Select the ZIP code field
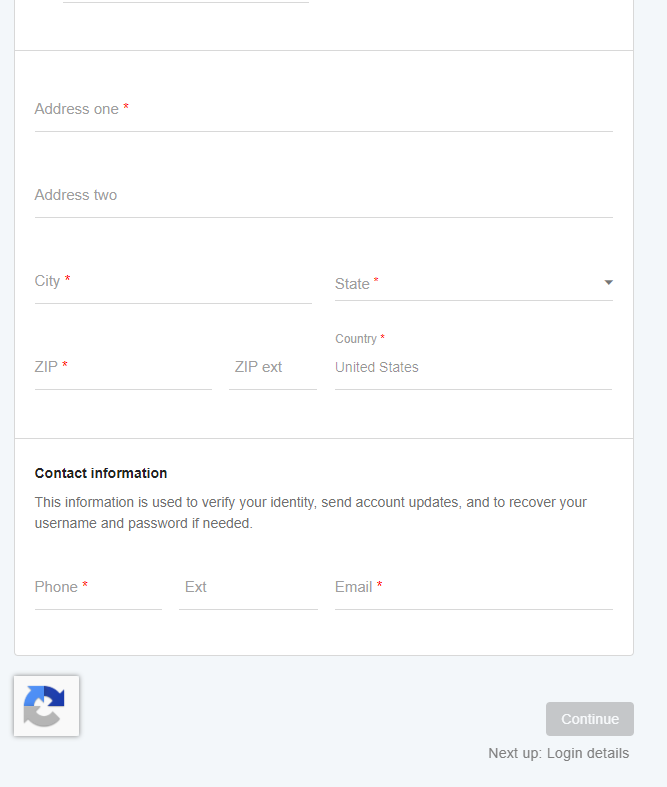667x787 pixels. [x=123, y=367]
